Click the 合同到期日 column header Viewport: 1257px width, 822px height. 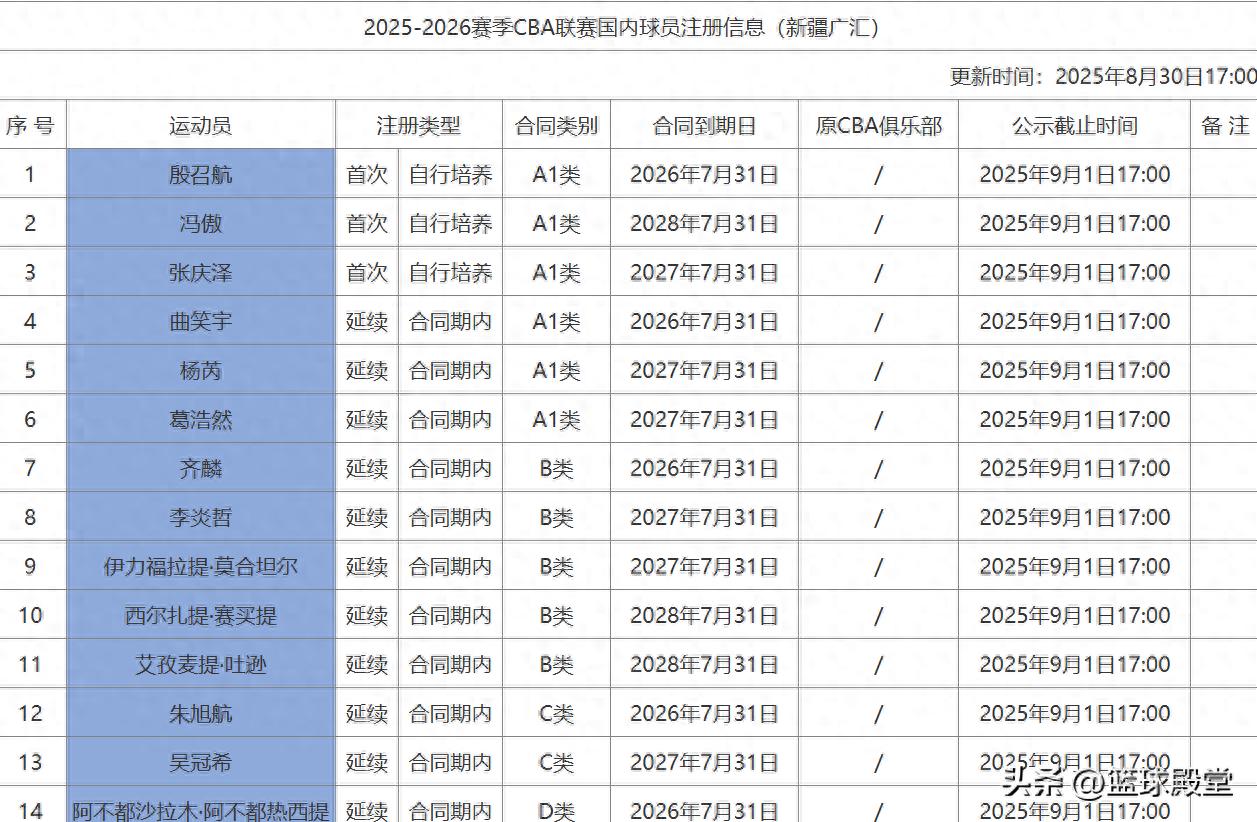[x=704, y=126]
